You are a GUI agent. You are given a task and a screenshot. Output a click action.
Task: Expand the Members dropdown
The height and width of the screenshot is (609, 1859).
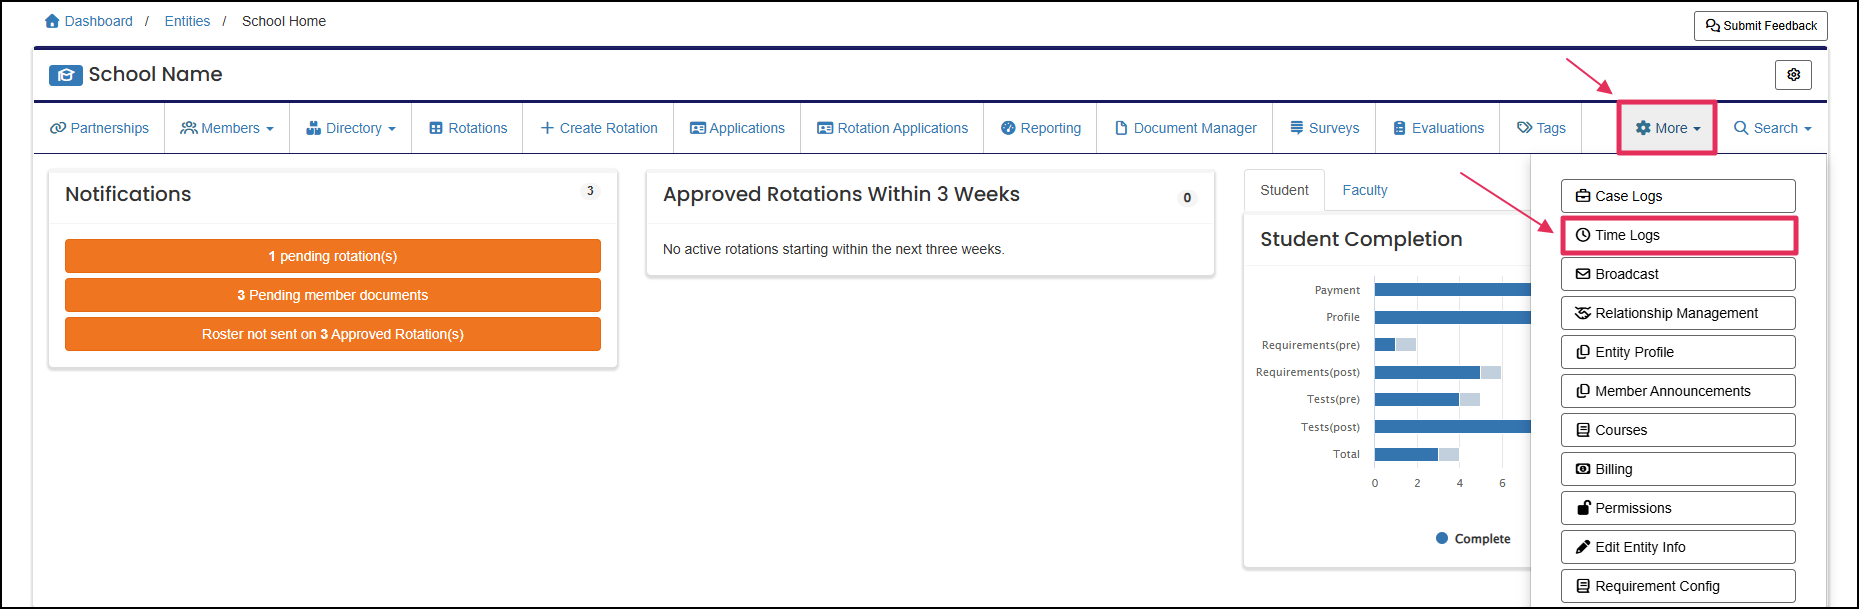[x=227, y=128]
